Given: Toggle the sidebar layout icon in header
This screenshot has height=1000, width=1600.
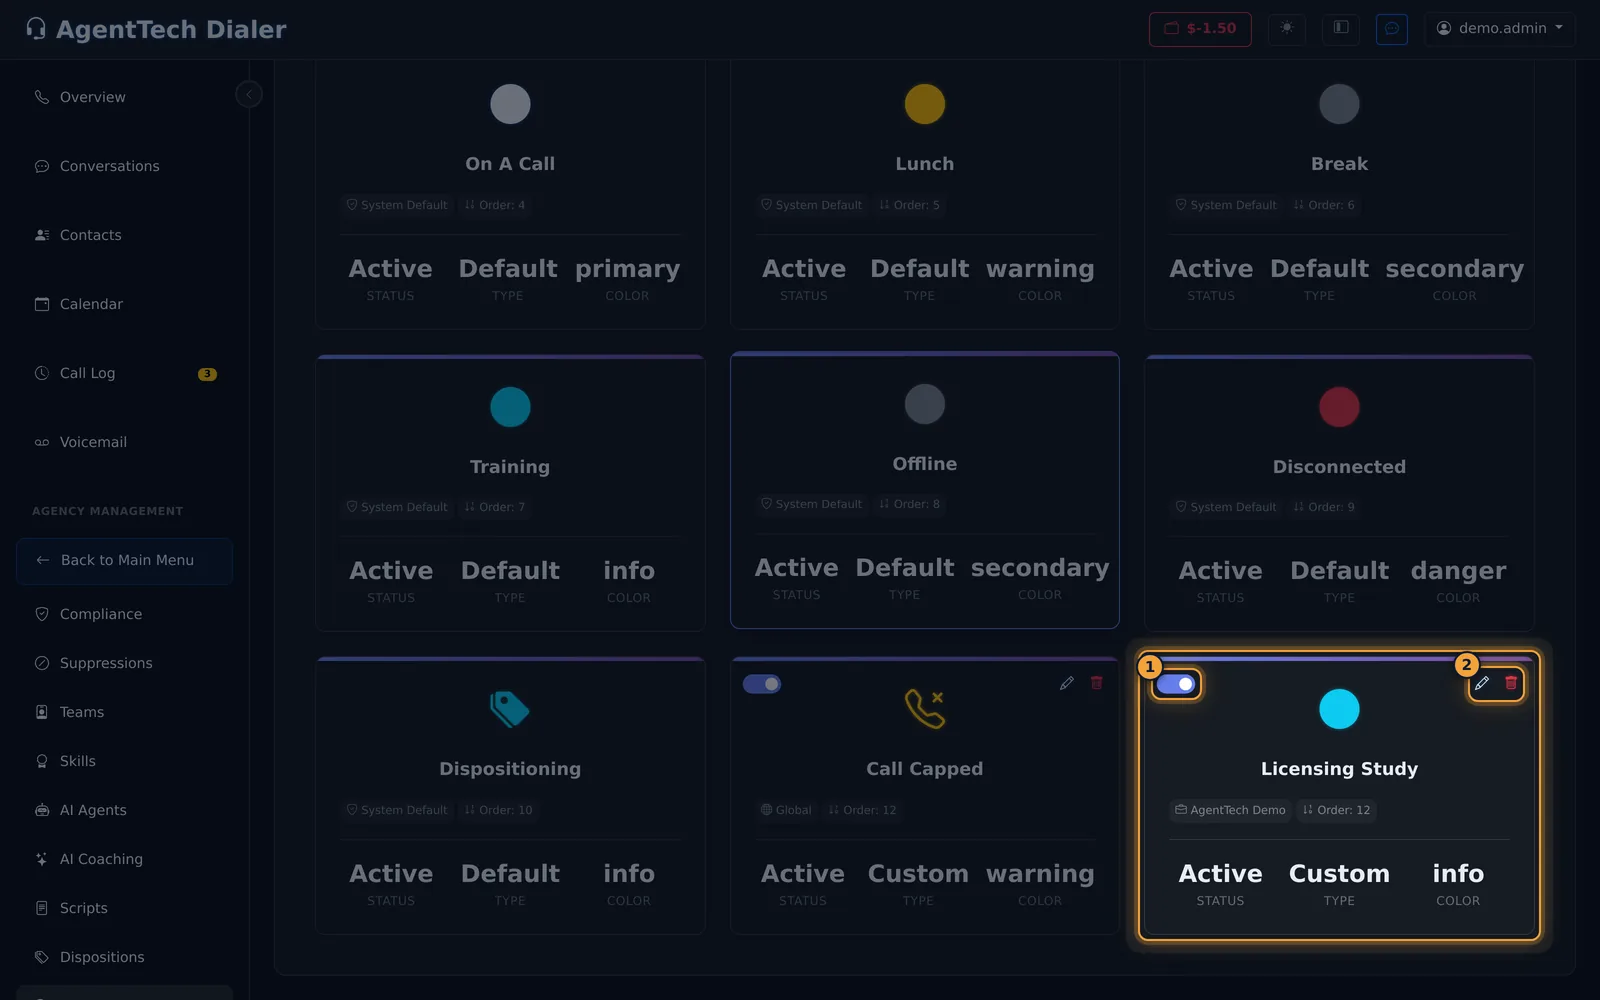Looking at the screenshot, I should pos(1341,28).
